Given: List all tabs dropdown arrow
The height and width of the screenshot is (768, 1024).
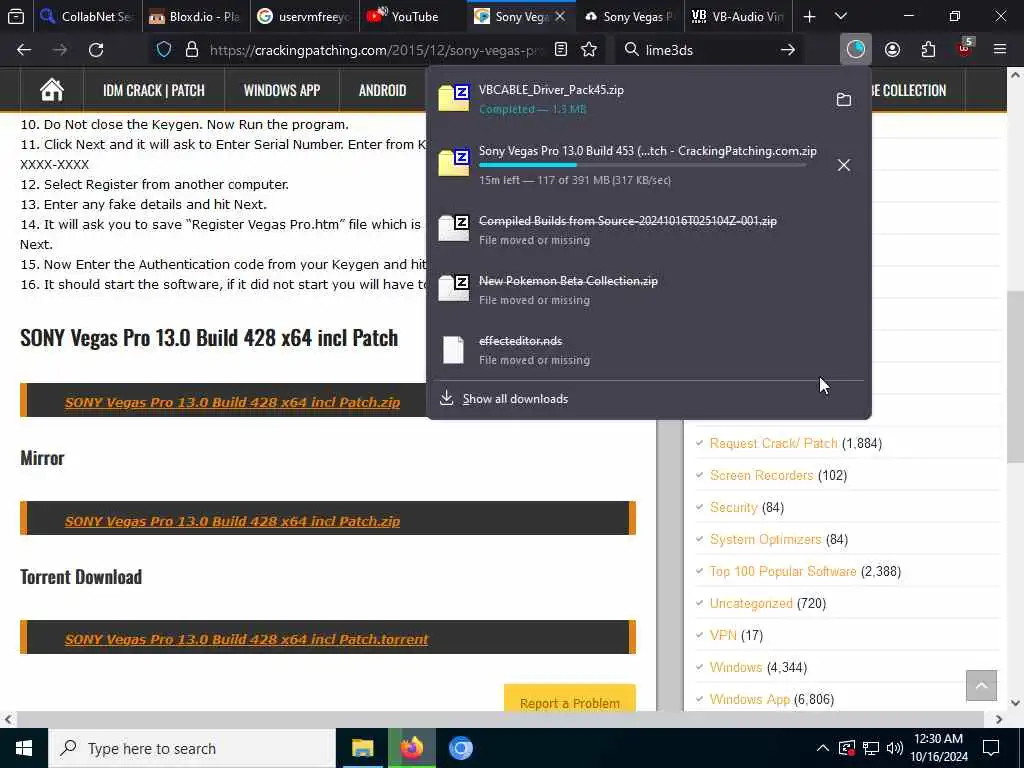Looking at the screenshot, I should point(840,16).
